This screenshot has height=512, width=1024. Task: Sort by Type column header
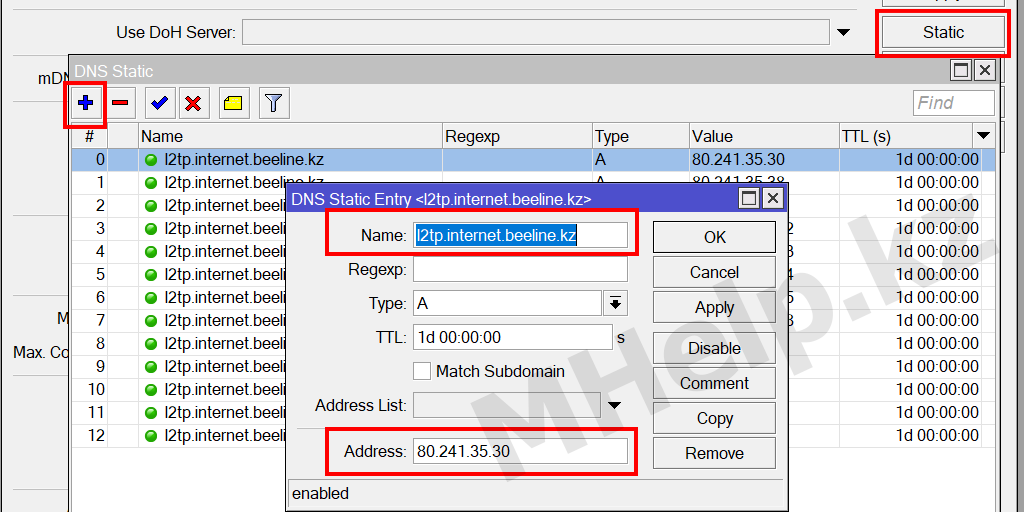(x=641, y=136)
